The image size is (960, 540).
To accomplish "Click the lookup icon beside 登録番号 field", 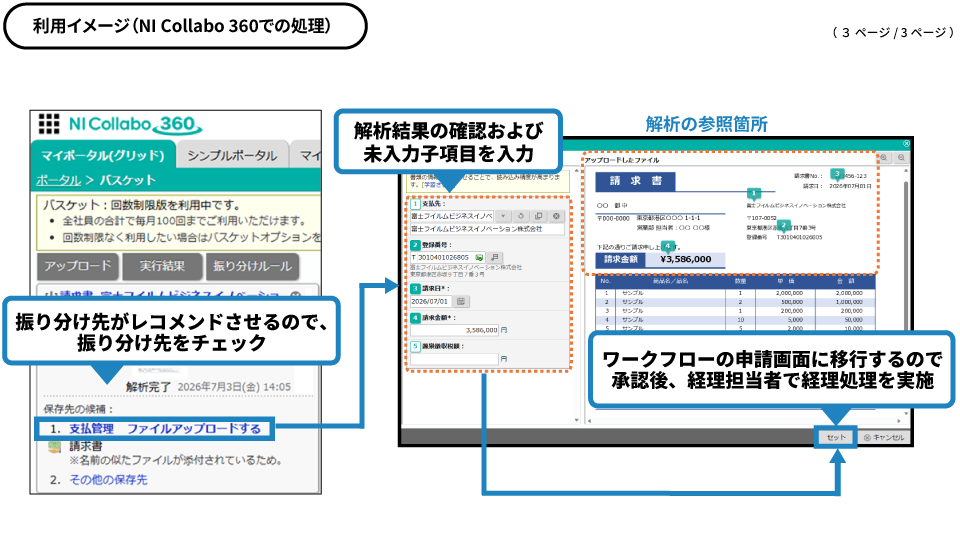I will tap(494, 258).
